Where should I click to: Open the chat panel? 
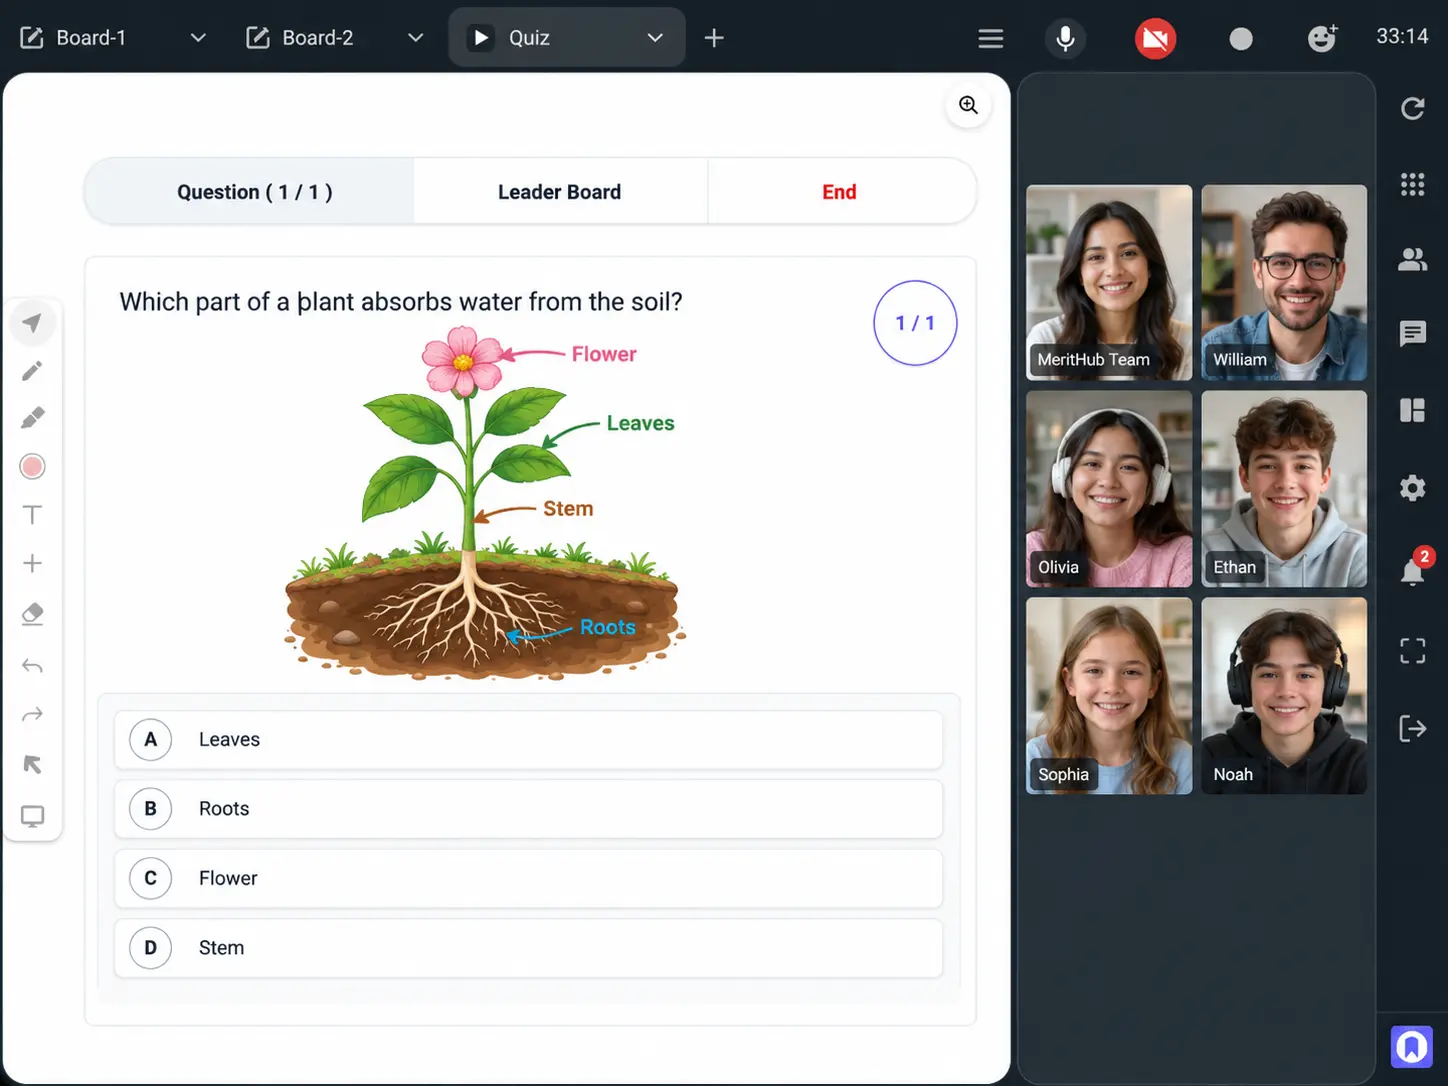pos(1412,333)
